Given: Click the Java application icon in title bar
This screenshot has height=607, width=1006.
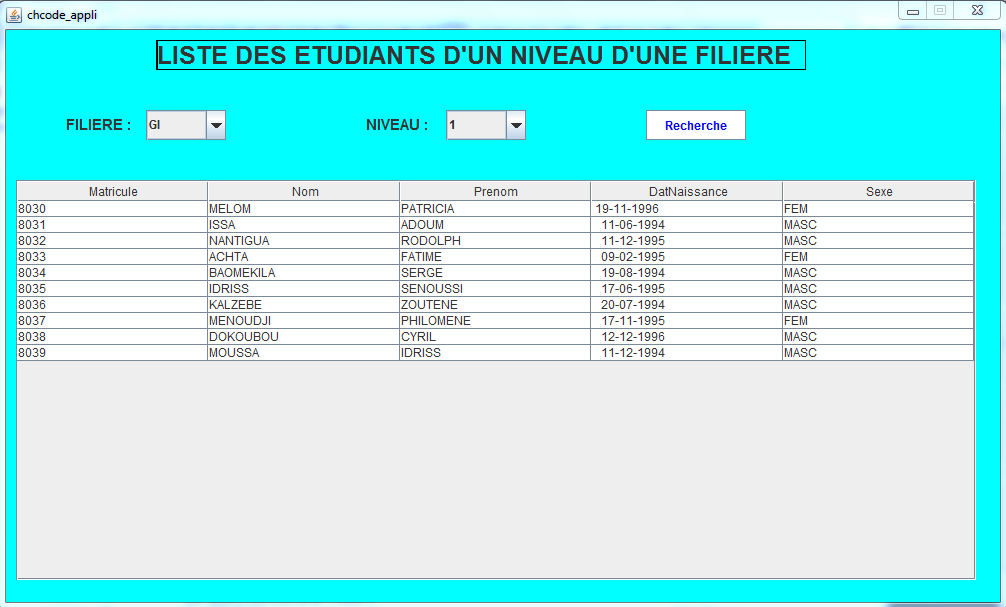Looking at the screenshot, I should (x=13, y=14).
